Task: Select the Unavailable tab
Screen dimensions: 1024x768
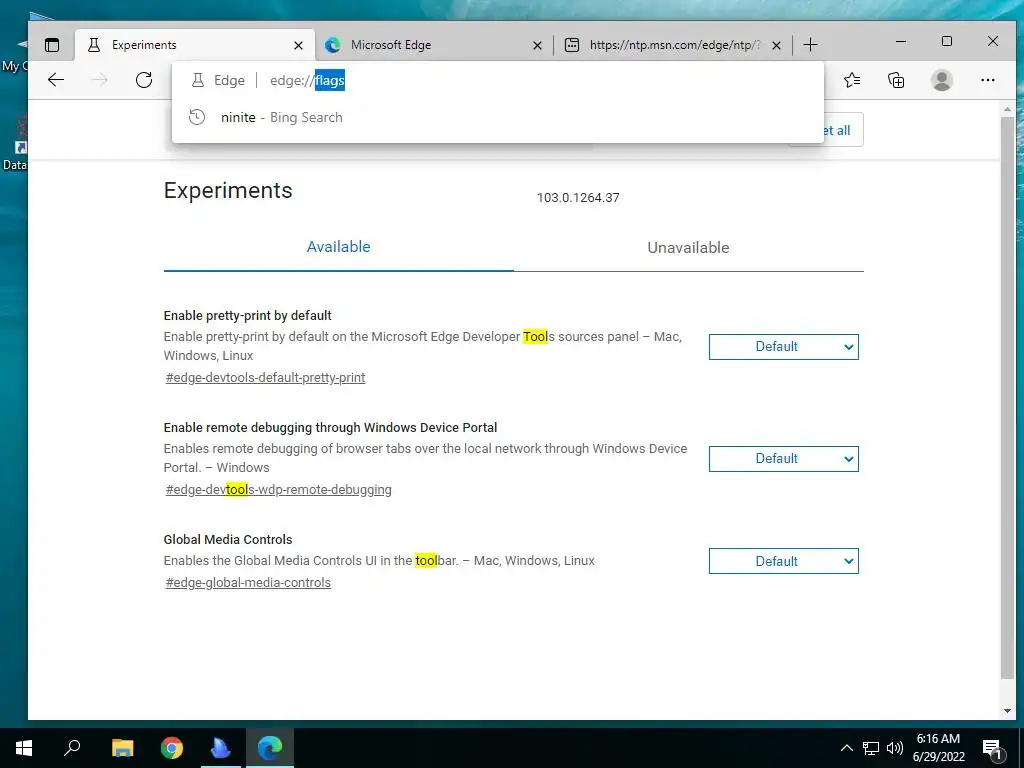Action: point(688,248)
